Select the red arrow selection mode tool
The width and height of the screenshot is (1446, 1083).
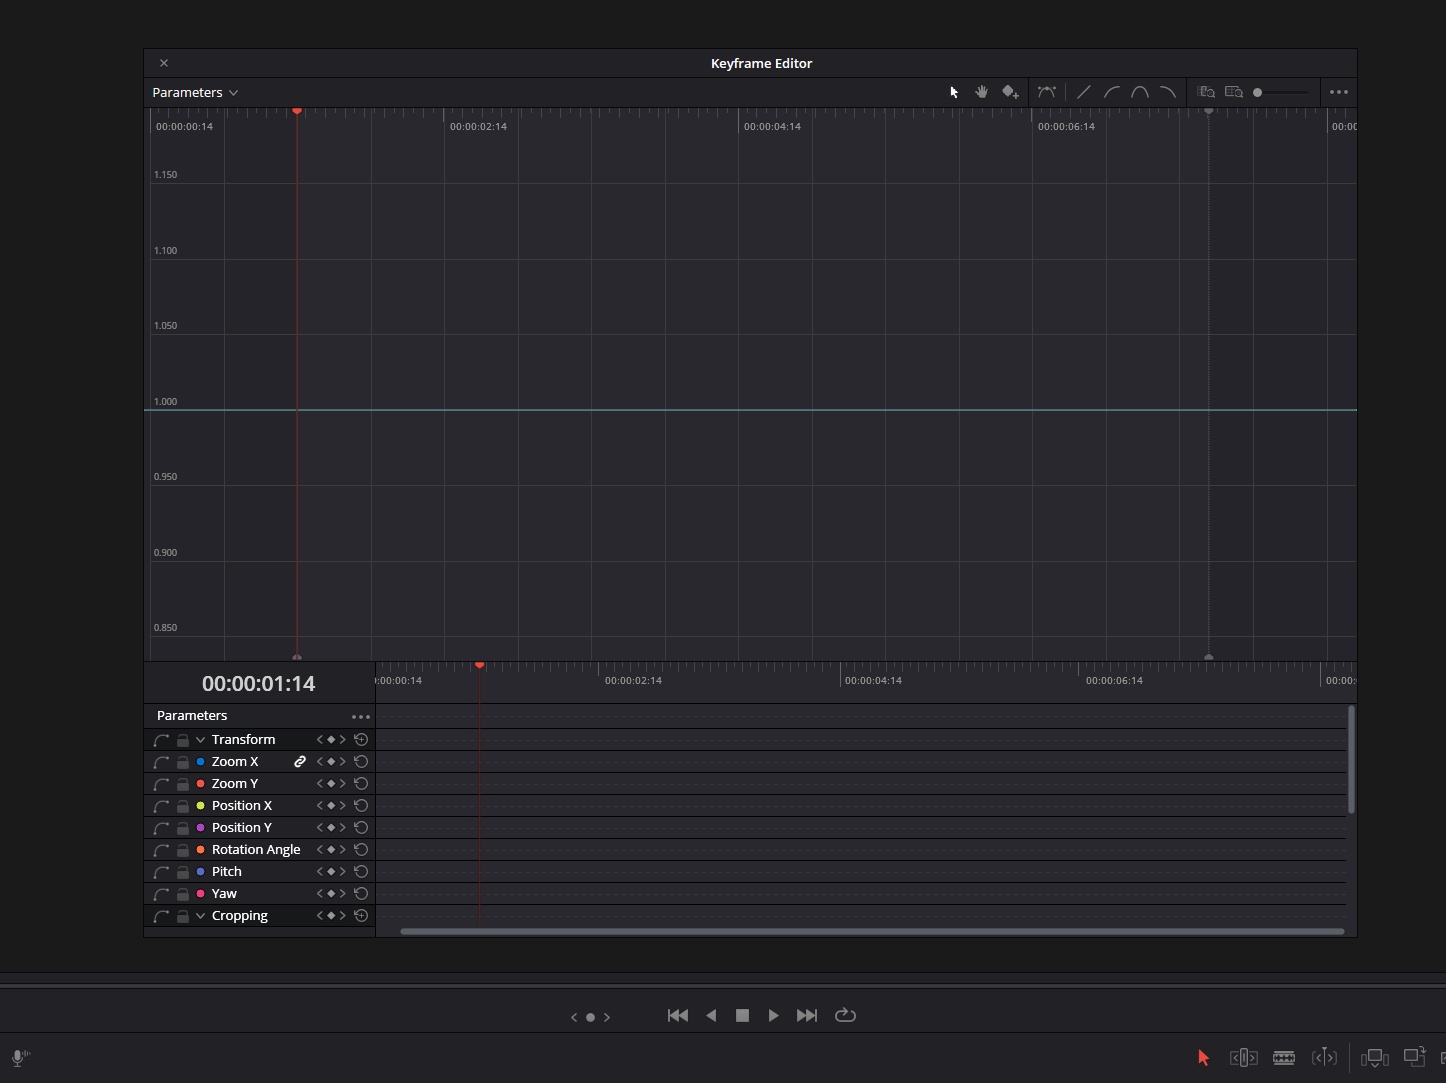[1203, 1057]
